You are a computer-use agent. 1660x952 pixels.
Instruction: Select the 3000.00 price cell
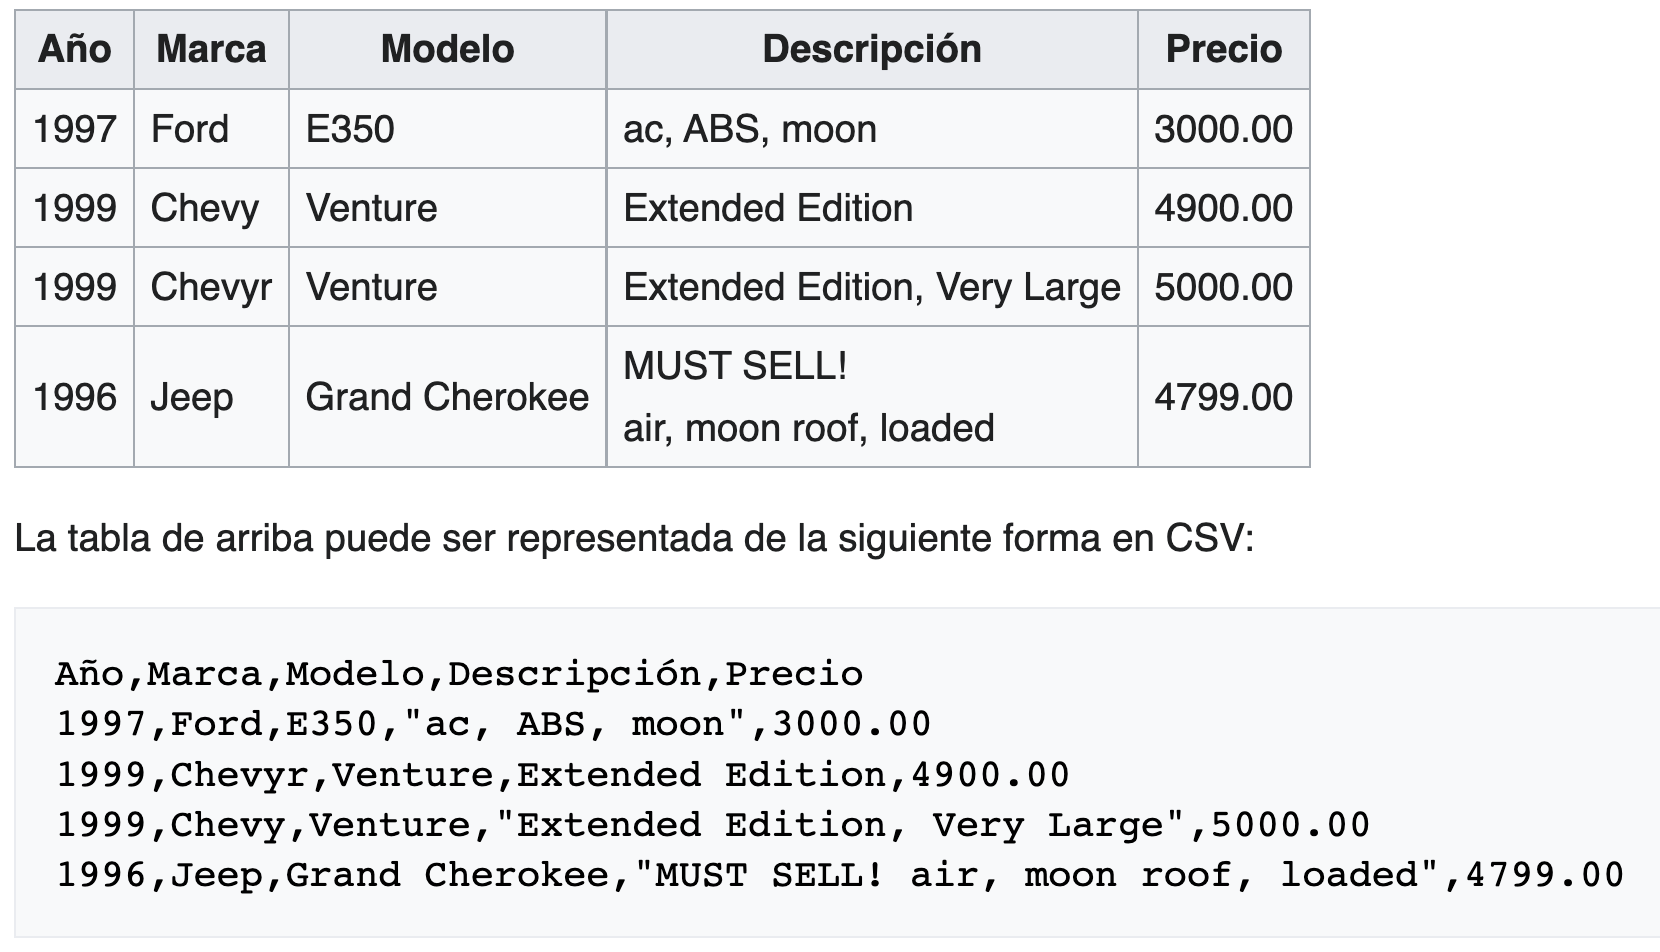click(x=1224, y=129)
